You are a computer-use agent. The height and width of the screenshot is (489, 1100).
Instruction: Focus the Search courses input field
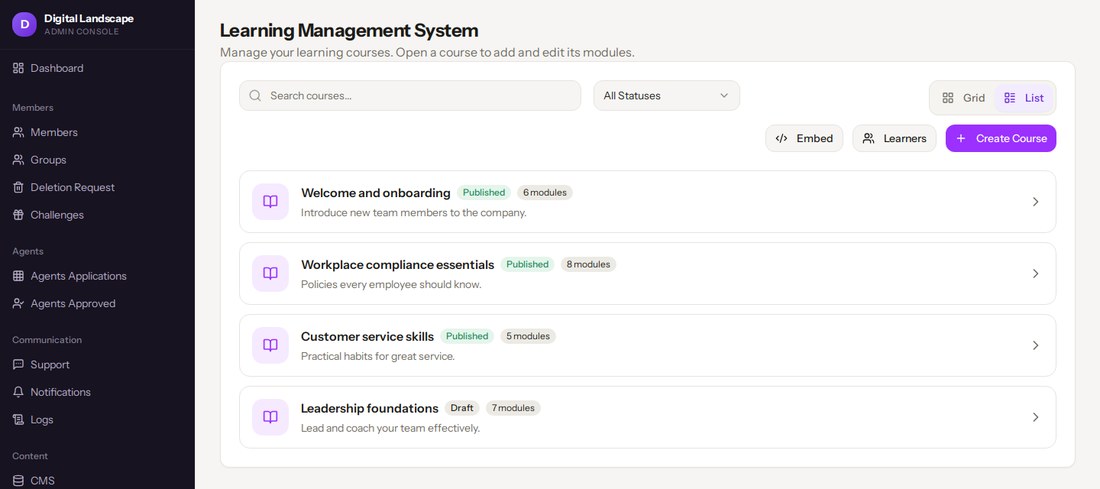pyautogui.click(x=410, y=95)
